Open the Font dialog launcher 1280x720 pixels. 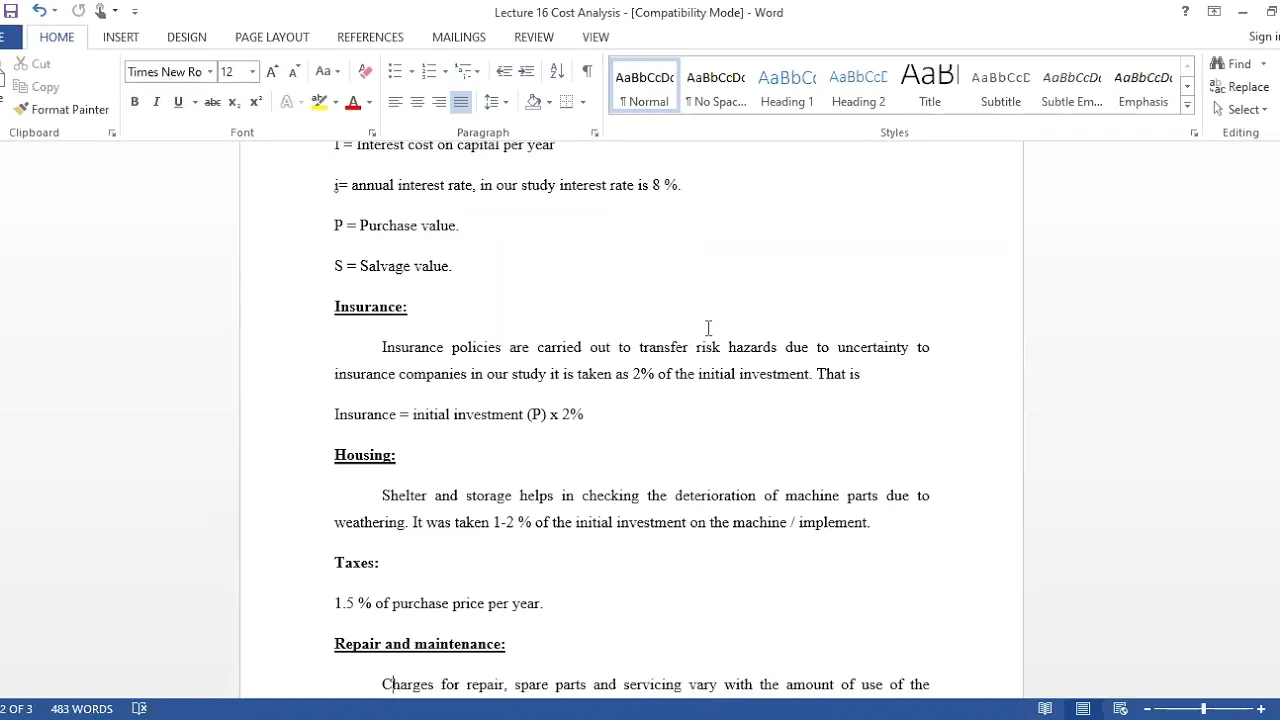[x=372, y=133]
